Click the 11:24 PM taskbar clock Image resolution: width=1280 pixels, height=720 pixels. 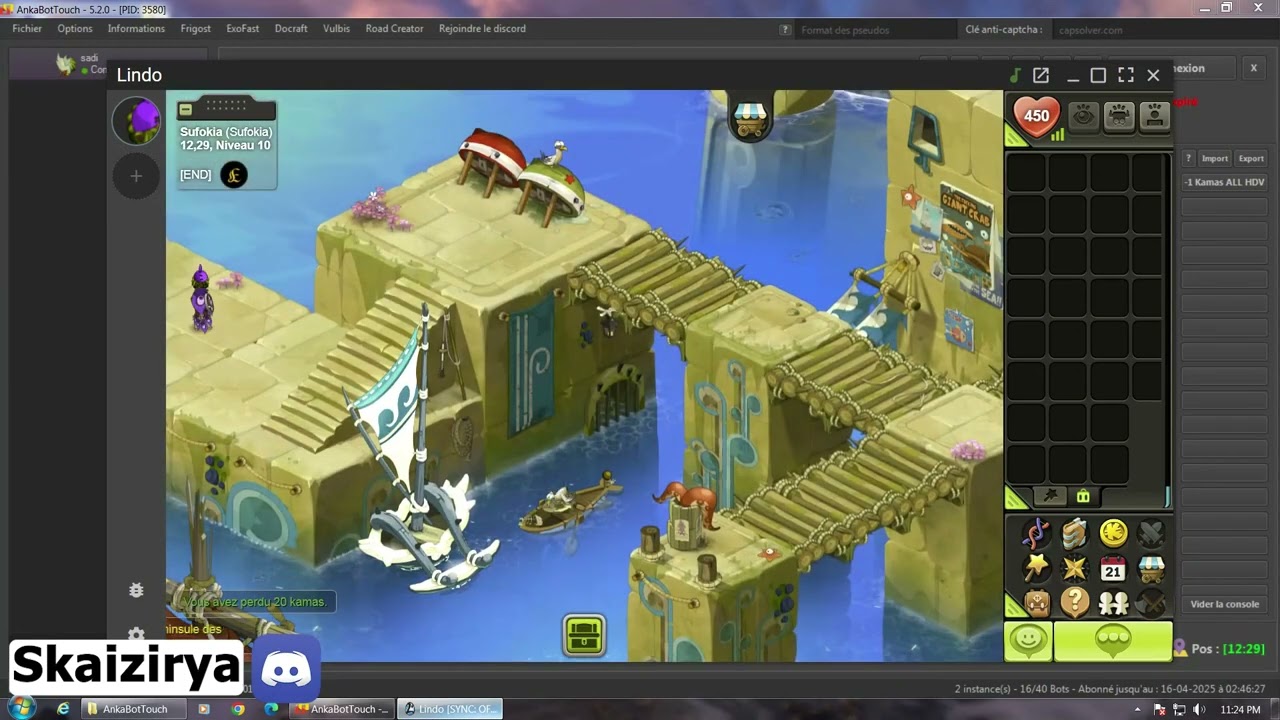(1240, 709)
